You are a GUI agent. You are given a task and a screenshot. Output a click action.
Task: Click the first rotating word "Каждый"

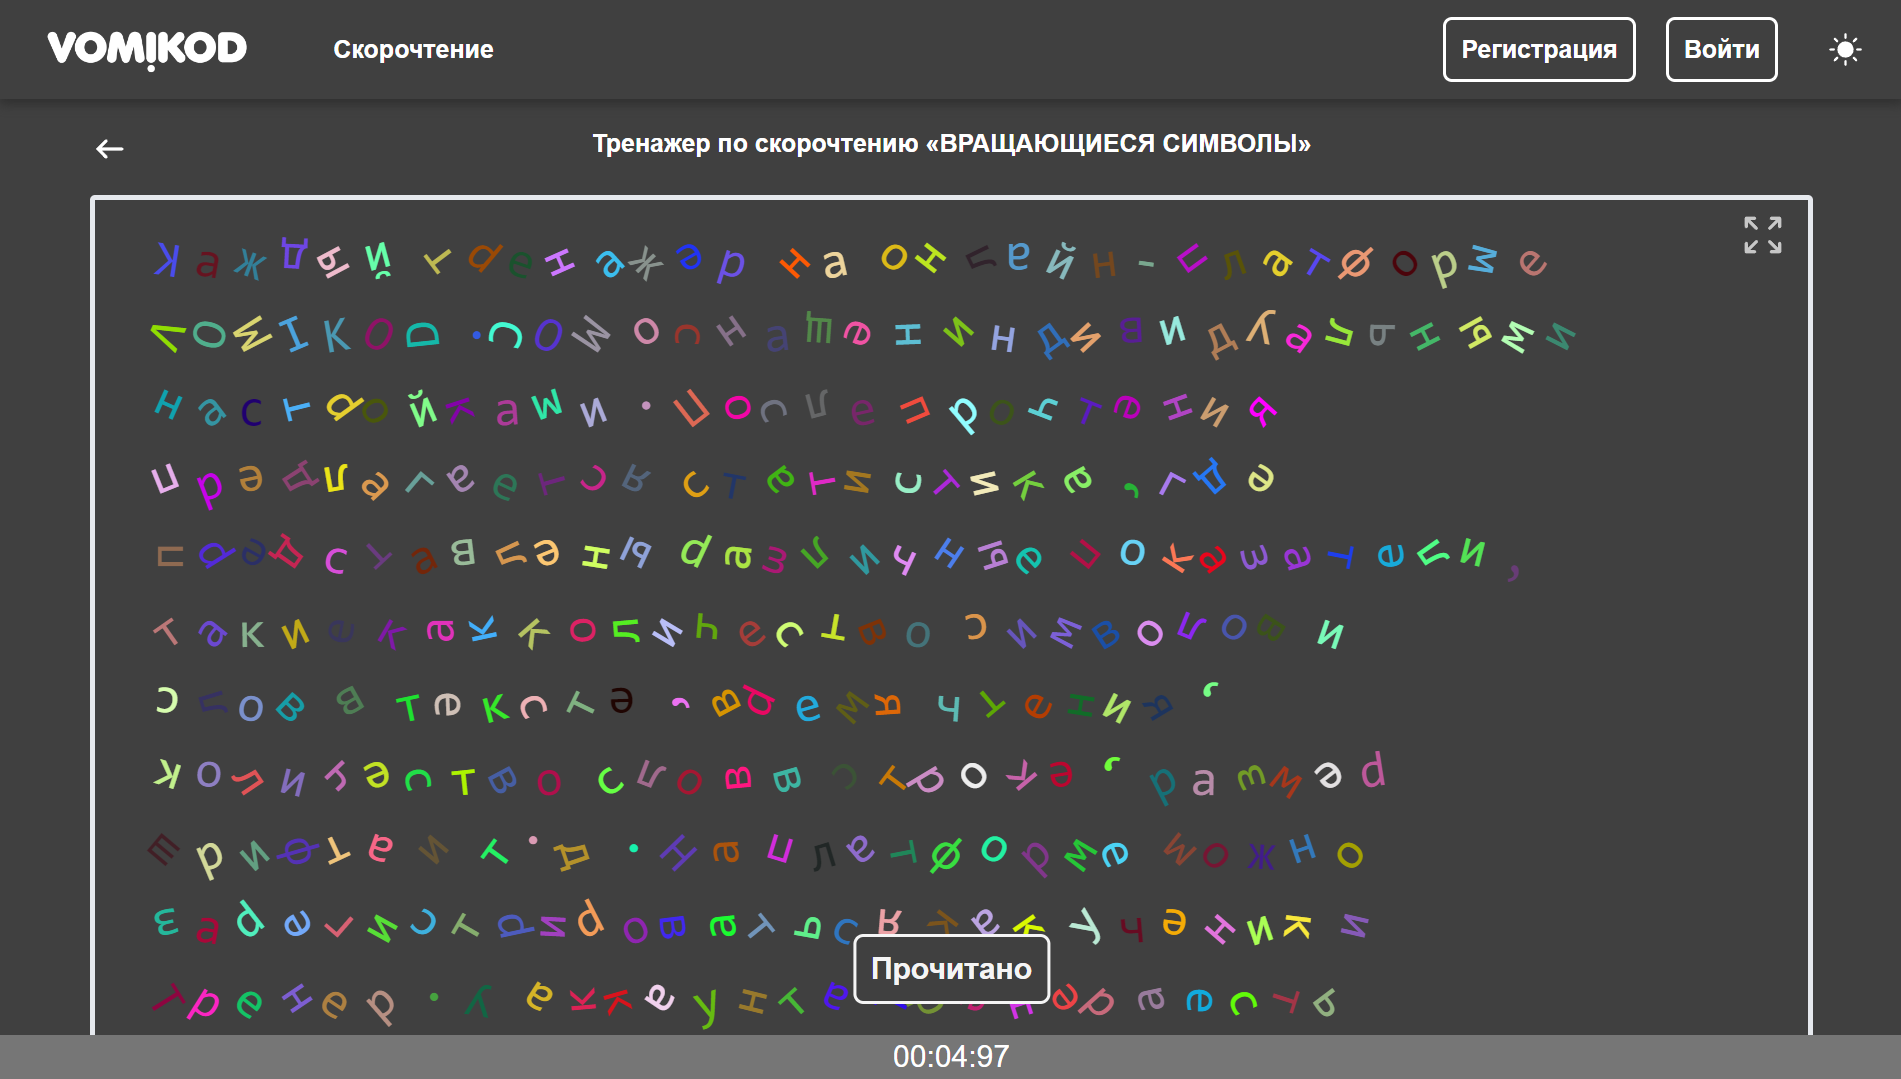(x=272, y=260)
